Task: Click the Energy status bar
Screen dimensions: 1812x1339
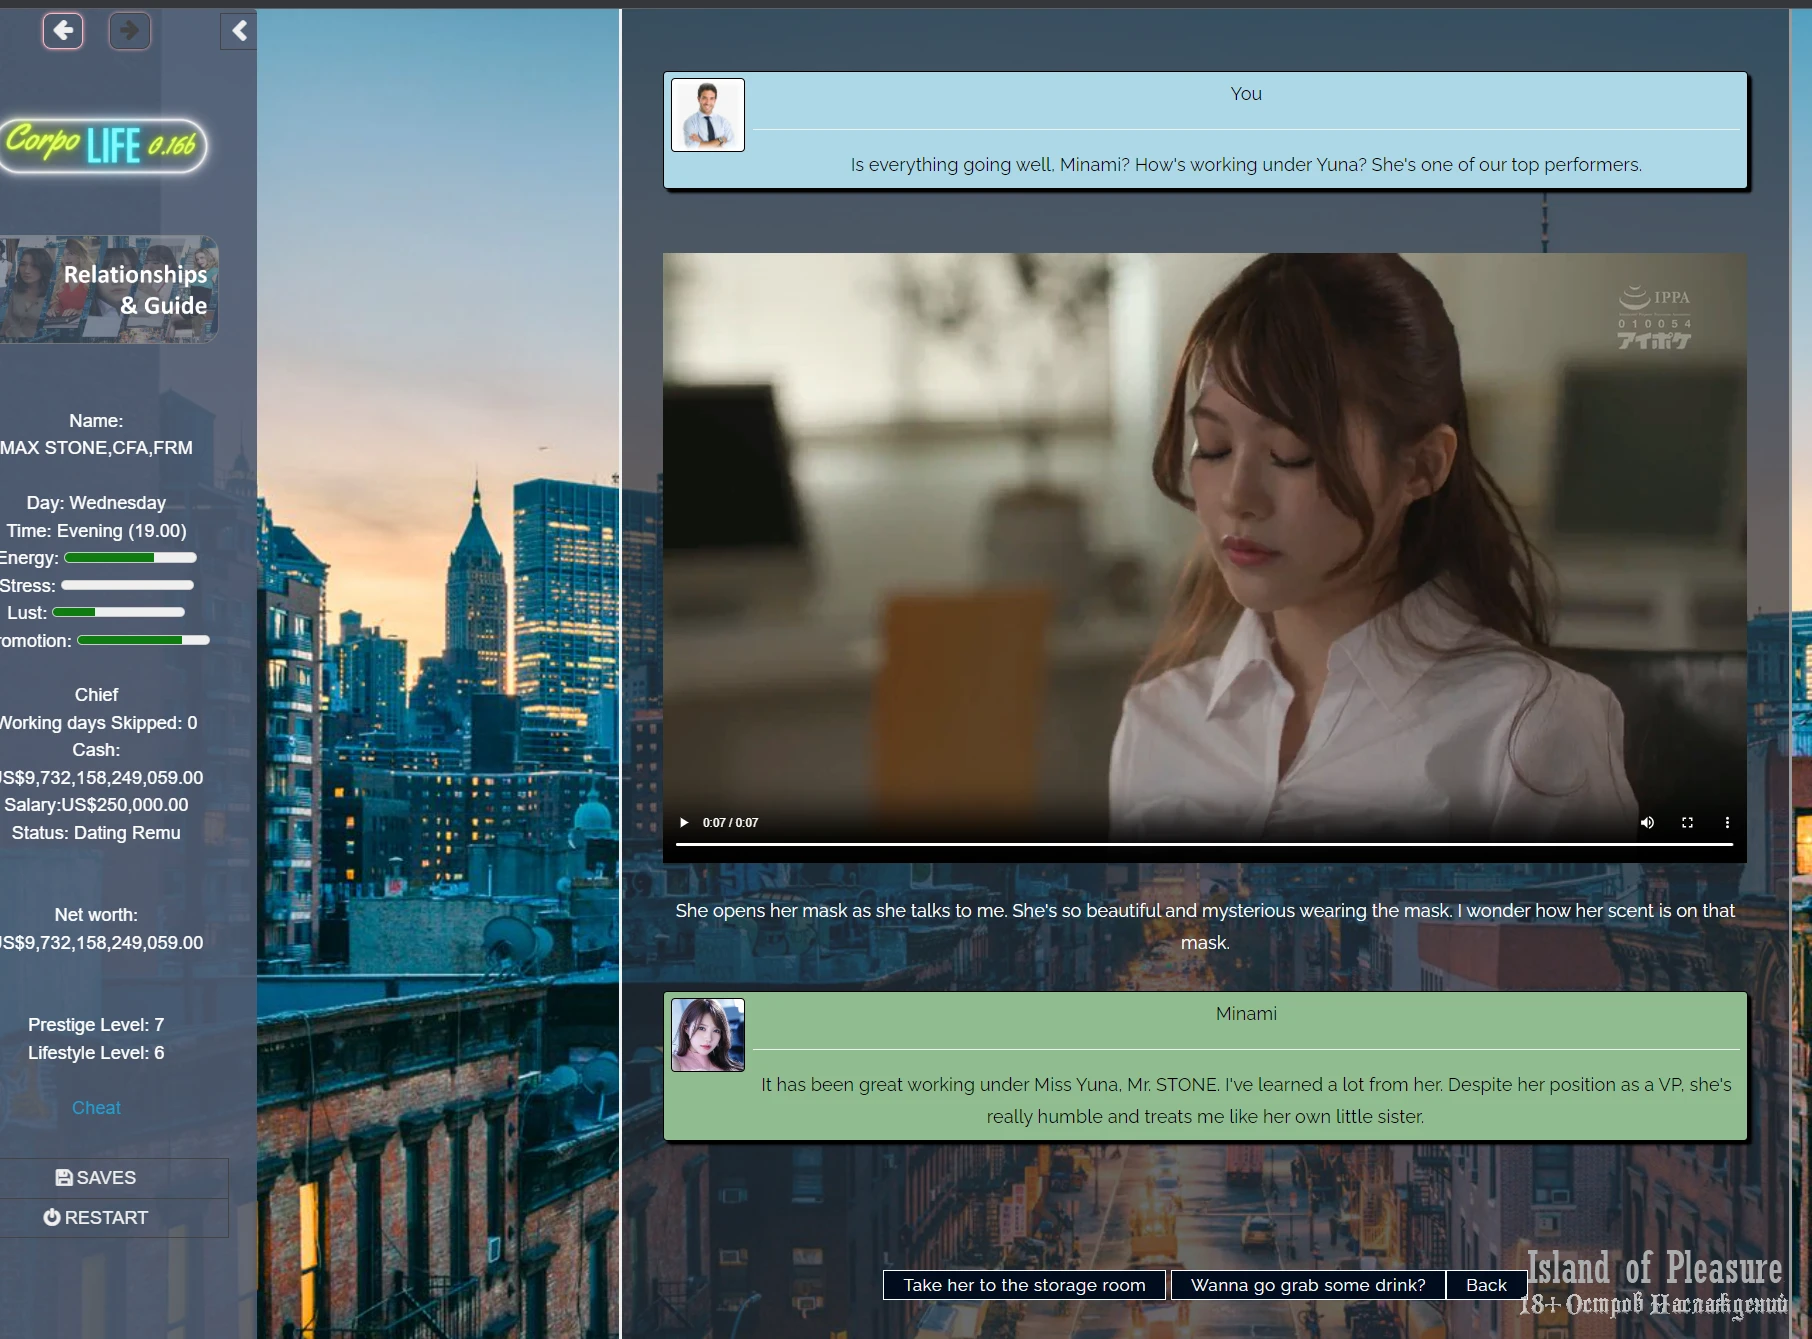Action: click(x=130, y=558)
